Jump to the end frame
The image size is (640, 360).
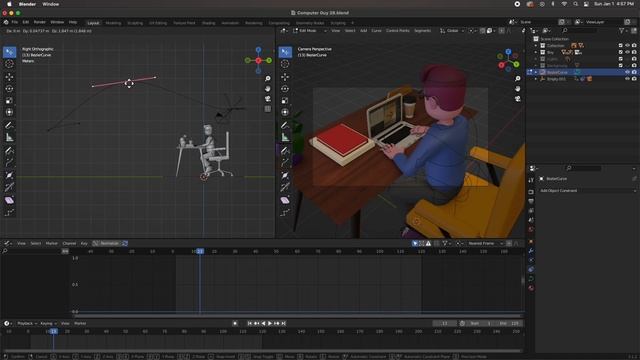coord(284,323)
